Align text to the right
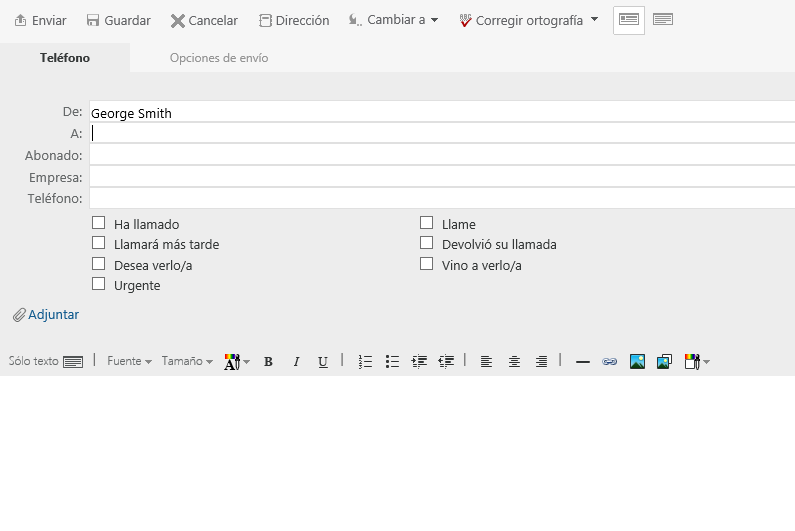Screen dimensions: 795x531 pyautogui.click(x=541, y=362)
